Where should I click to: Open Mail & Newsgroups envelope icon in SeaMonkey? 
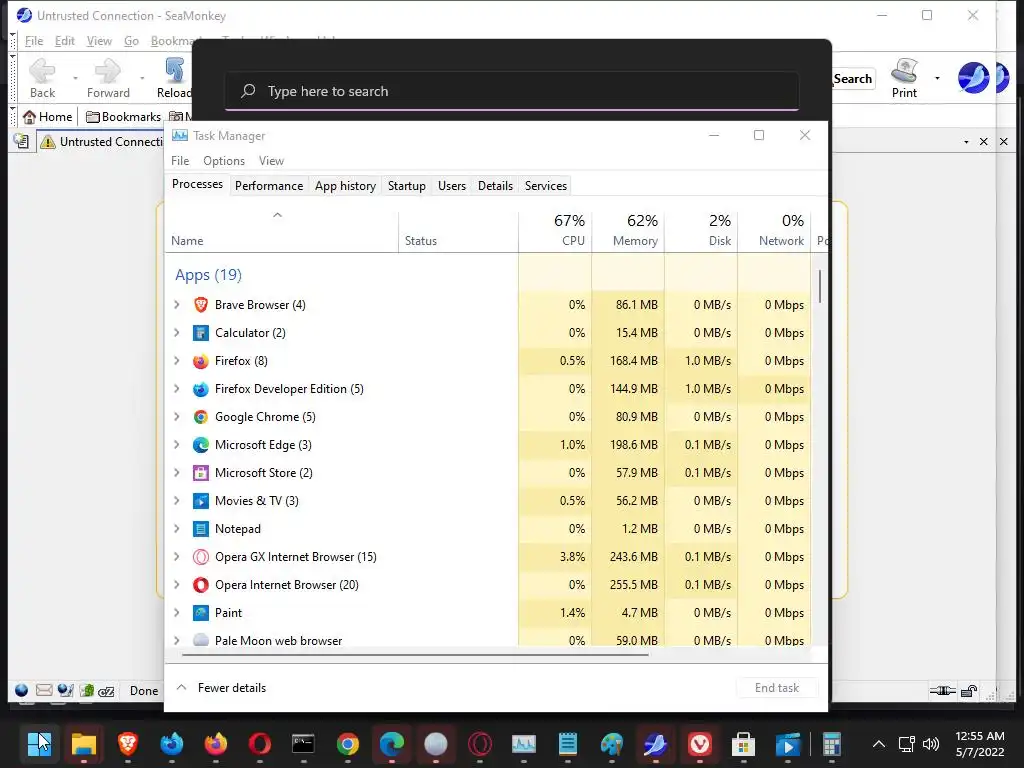[44, 690]
